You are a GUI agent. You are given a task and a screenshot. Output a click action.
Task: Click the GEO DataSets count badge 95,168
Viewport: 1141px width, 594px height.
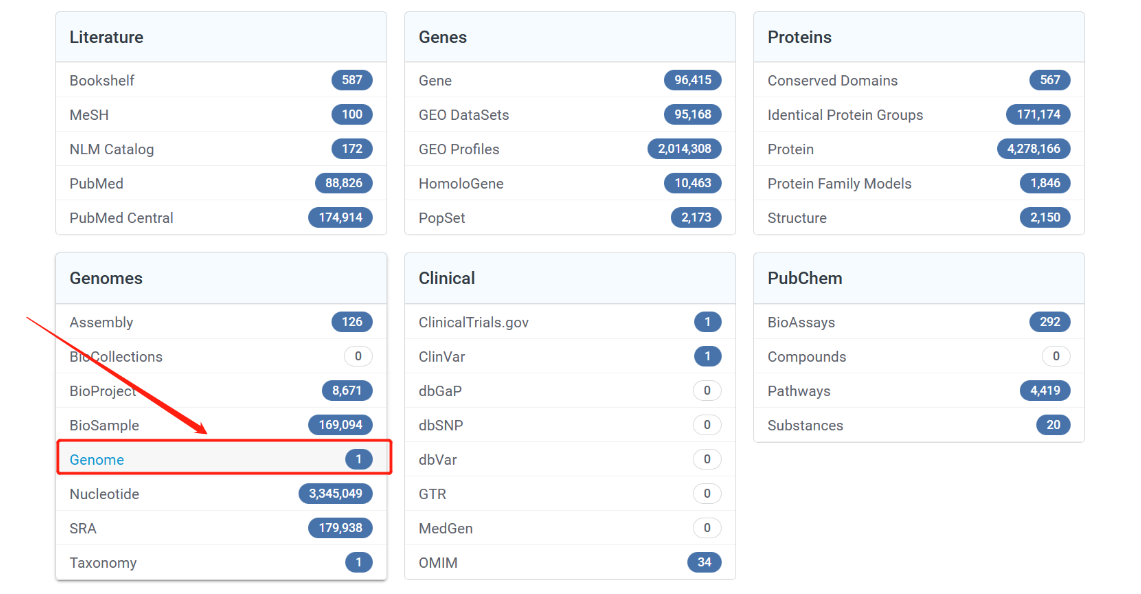click(x=692, y=115)
